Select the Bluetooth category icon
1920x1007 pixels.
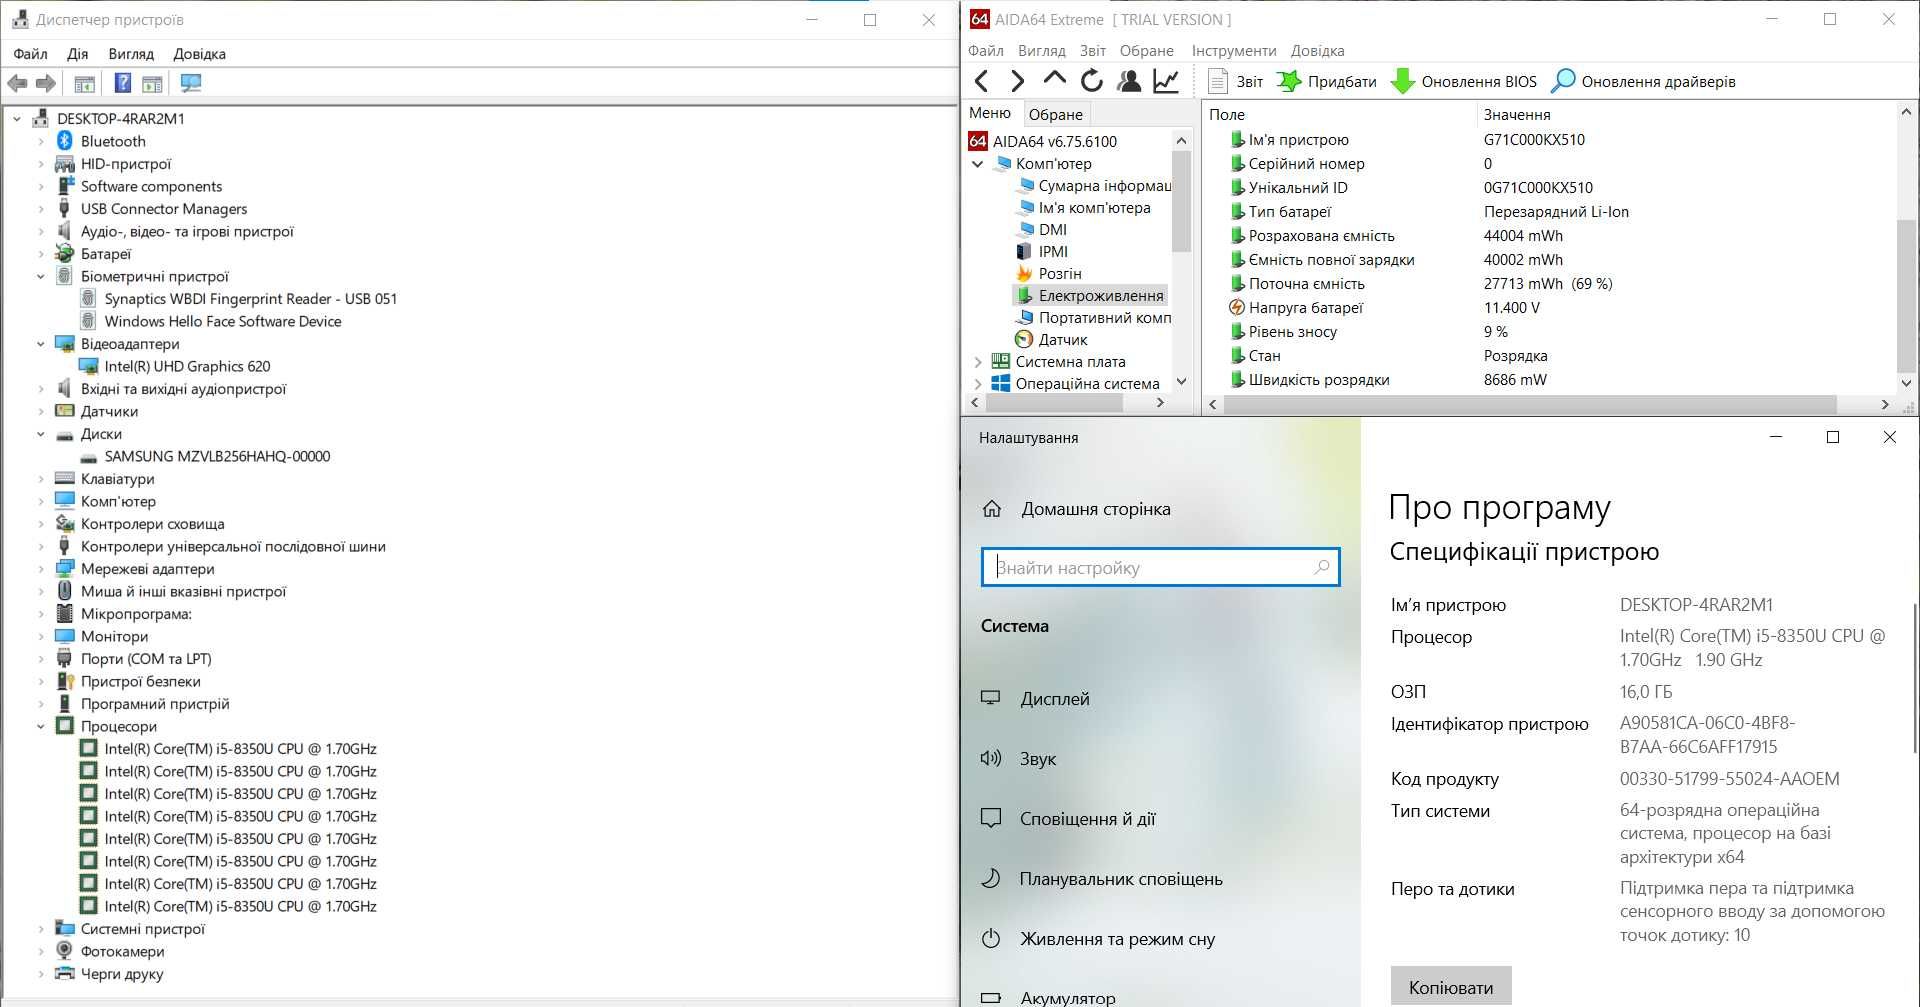[x=65, y=141]
